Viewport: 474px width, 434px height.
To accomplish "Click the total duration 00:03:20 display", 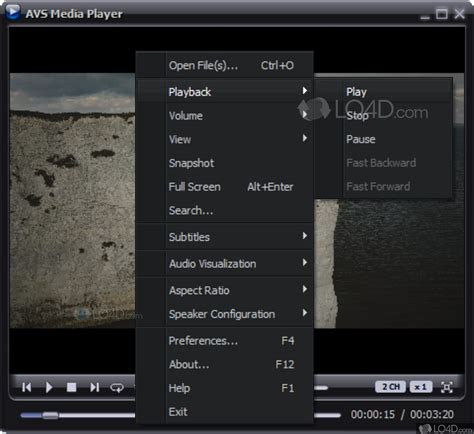I will coord(432,414).
